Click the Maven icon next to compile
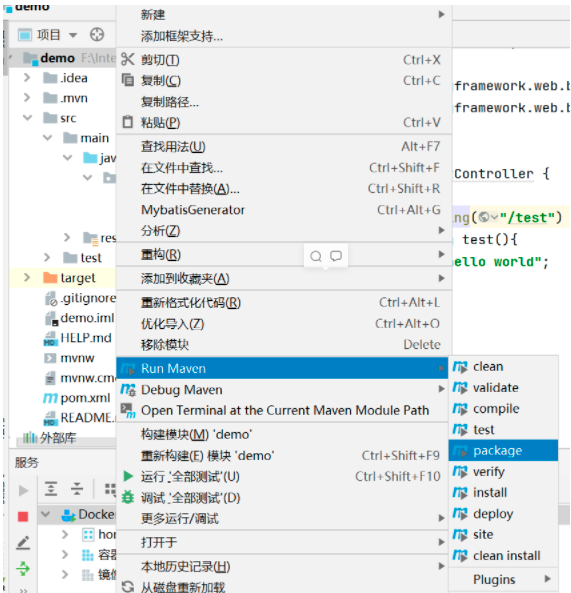This screenshot has width=571, height=593. coord(460,408)
